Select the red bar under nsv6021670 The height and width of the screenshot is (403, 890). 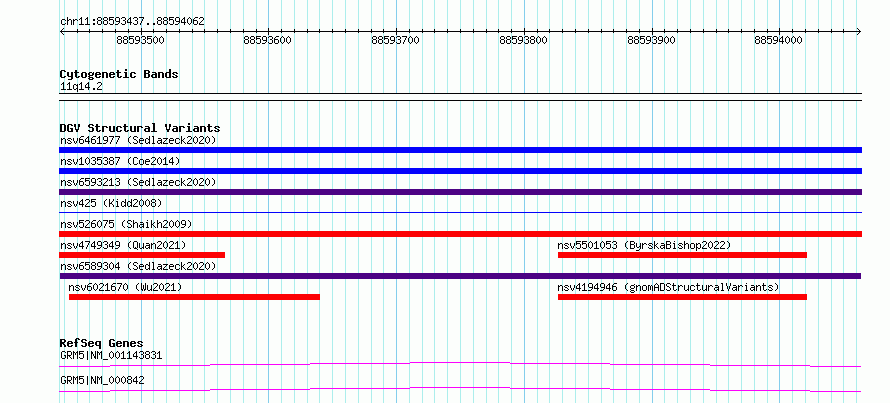pos(194,297)
